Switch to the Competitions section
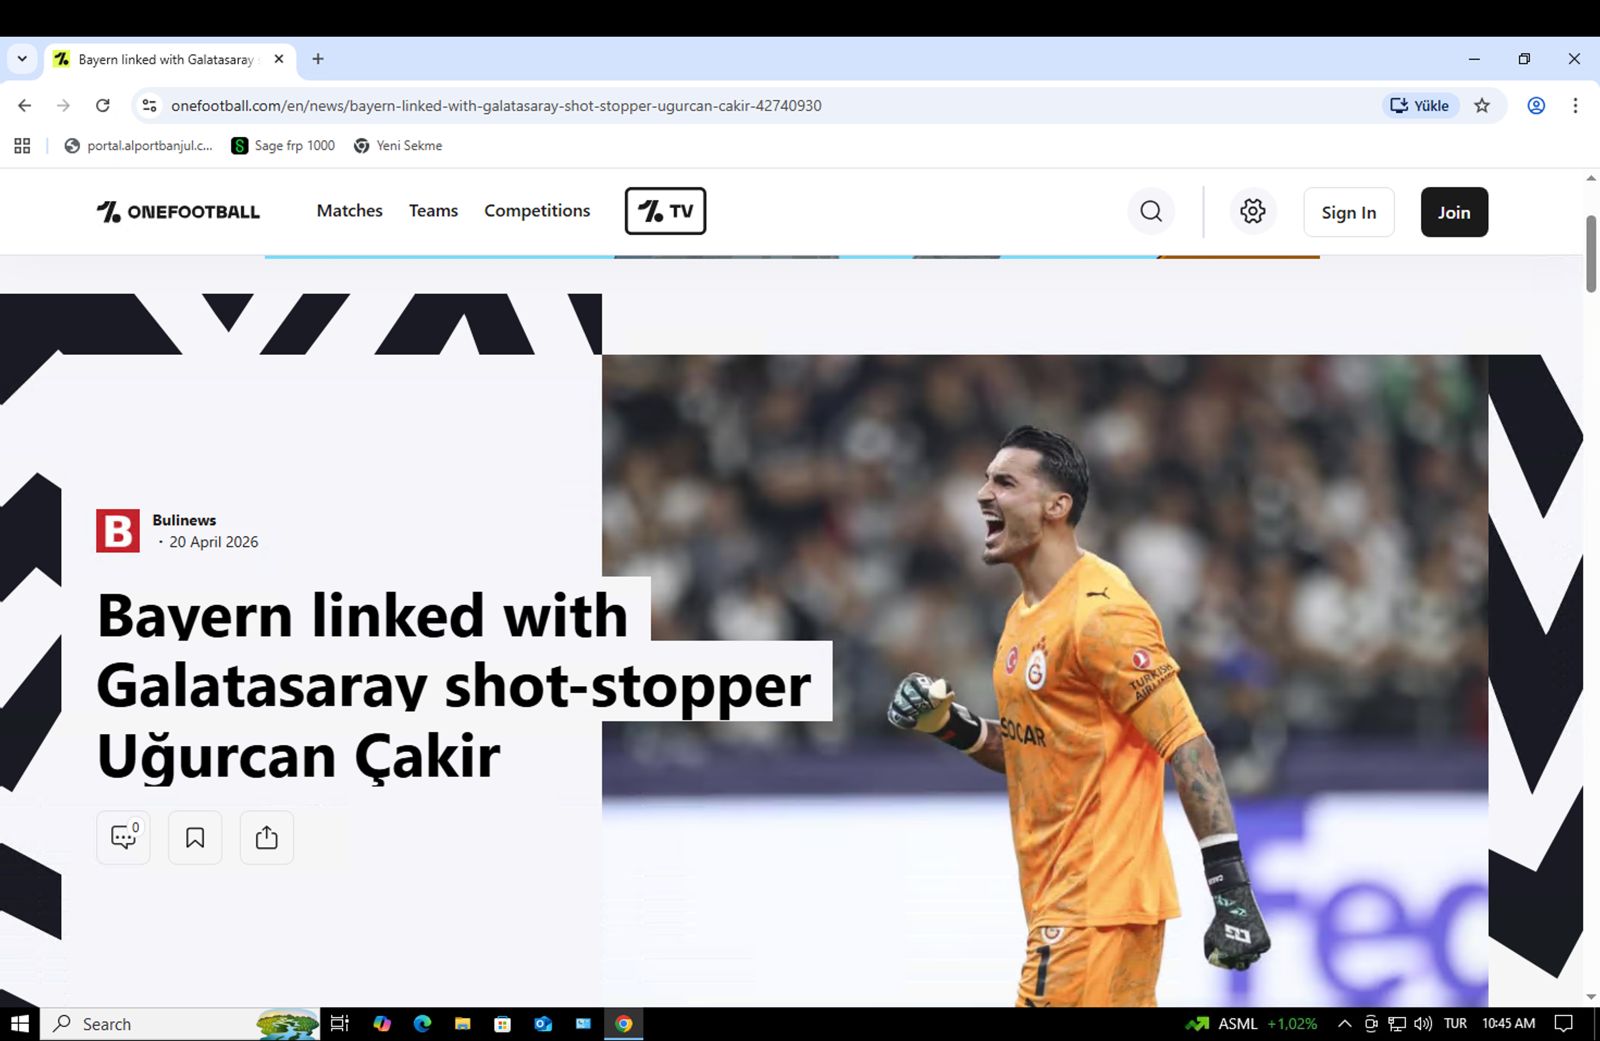Image resolution: width=1600 pixels, height=1041 pixels. [x=536, y=211]
